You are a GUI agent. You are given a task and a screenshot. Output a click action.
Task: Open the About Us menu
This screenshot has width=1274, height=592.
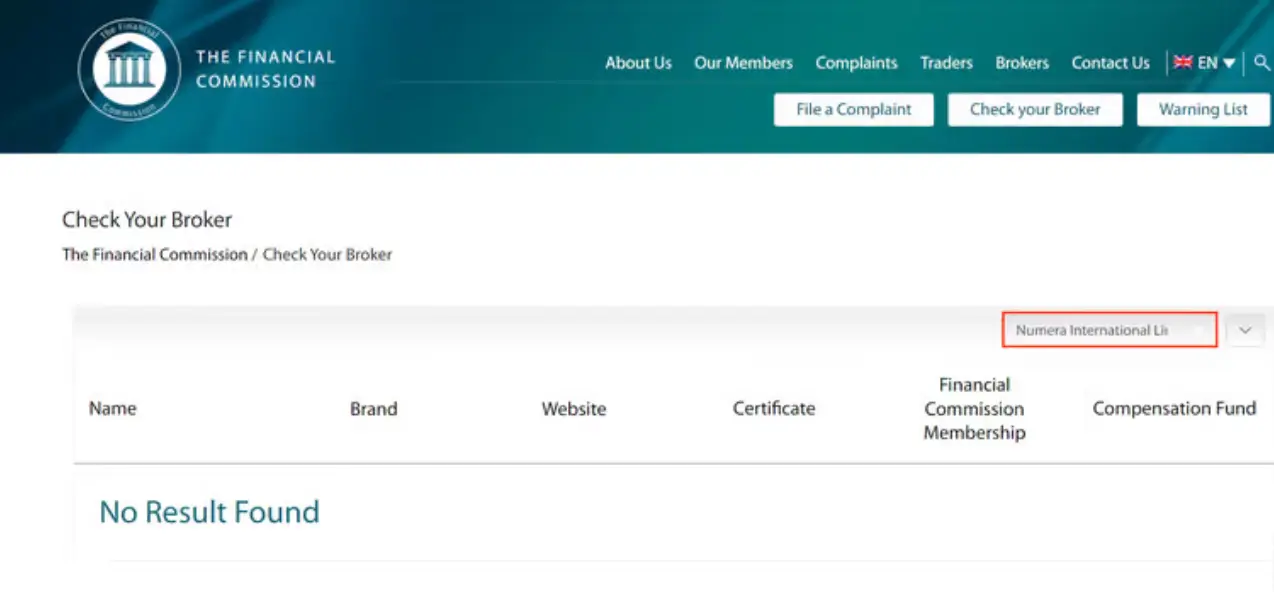click(638, 62)
